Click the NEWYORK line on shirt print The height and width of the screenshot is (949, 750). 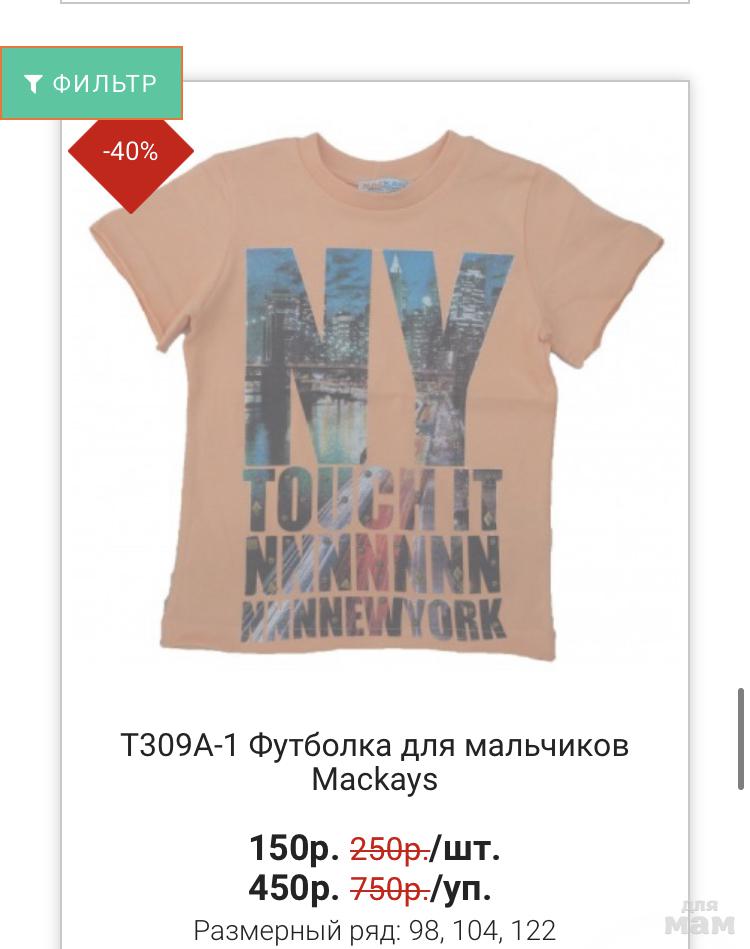click(x=373, y=619)
